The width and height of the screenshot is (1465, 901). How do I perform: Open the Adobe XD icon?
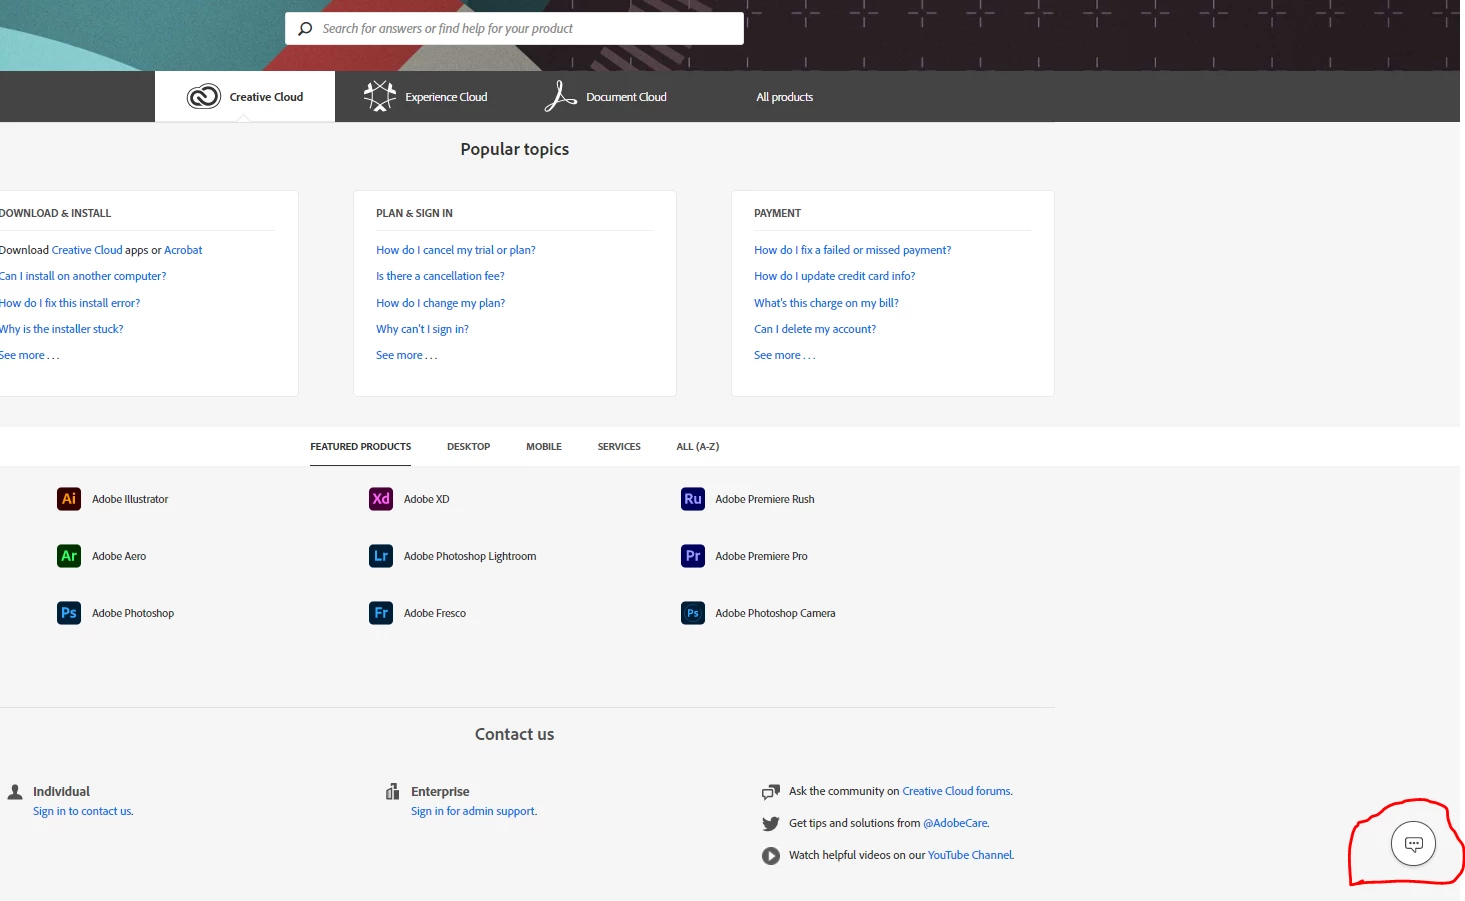[381, 499]
